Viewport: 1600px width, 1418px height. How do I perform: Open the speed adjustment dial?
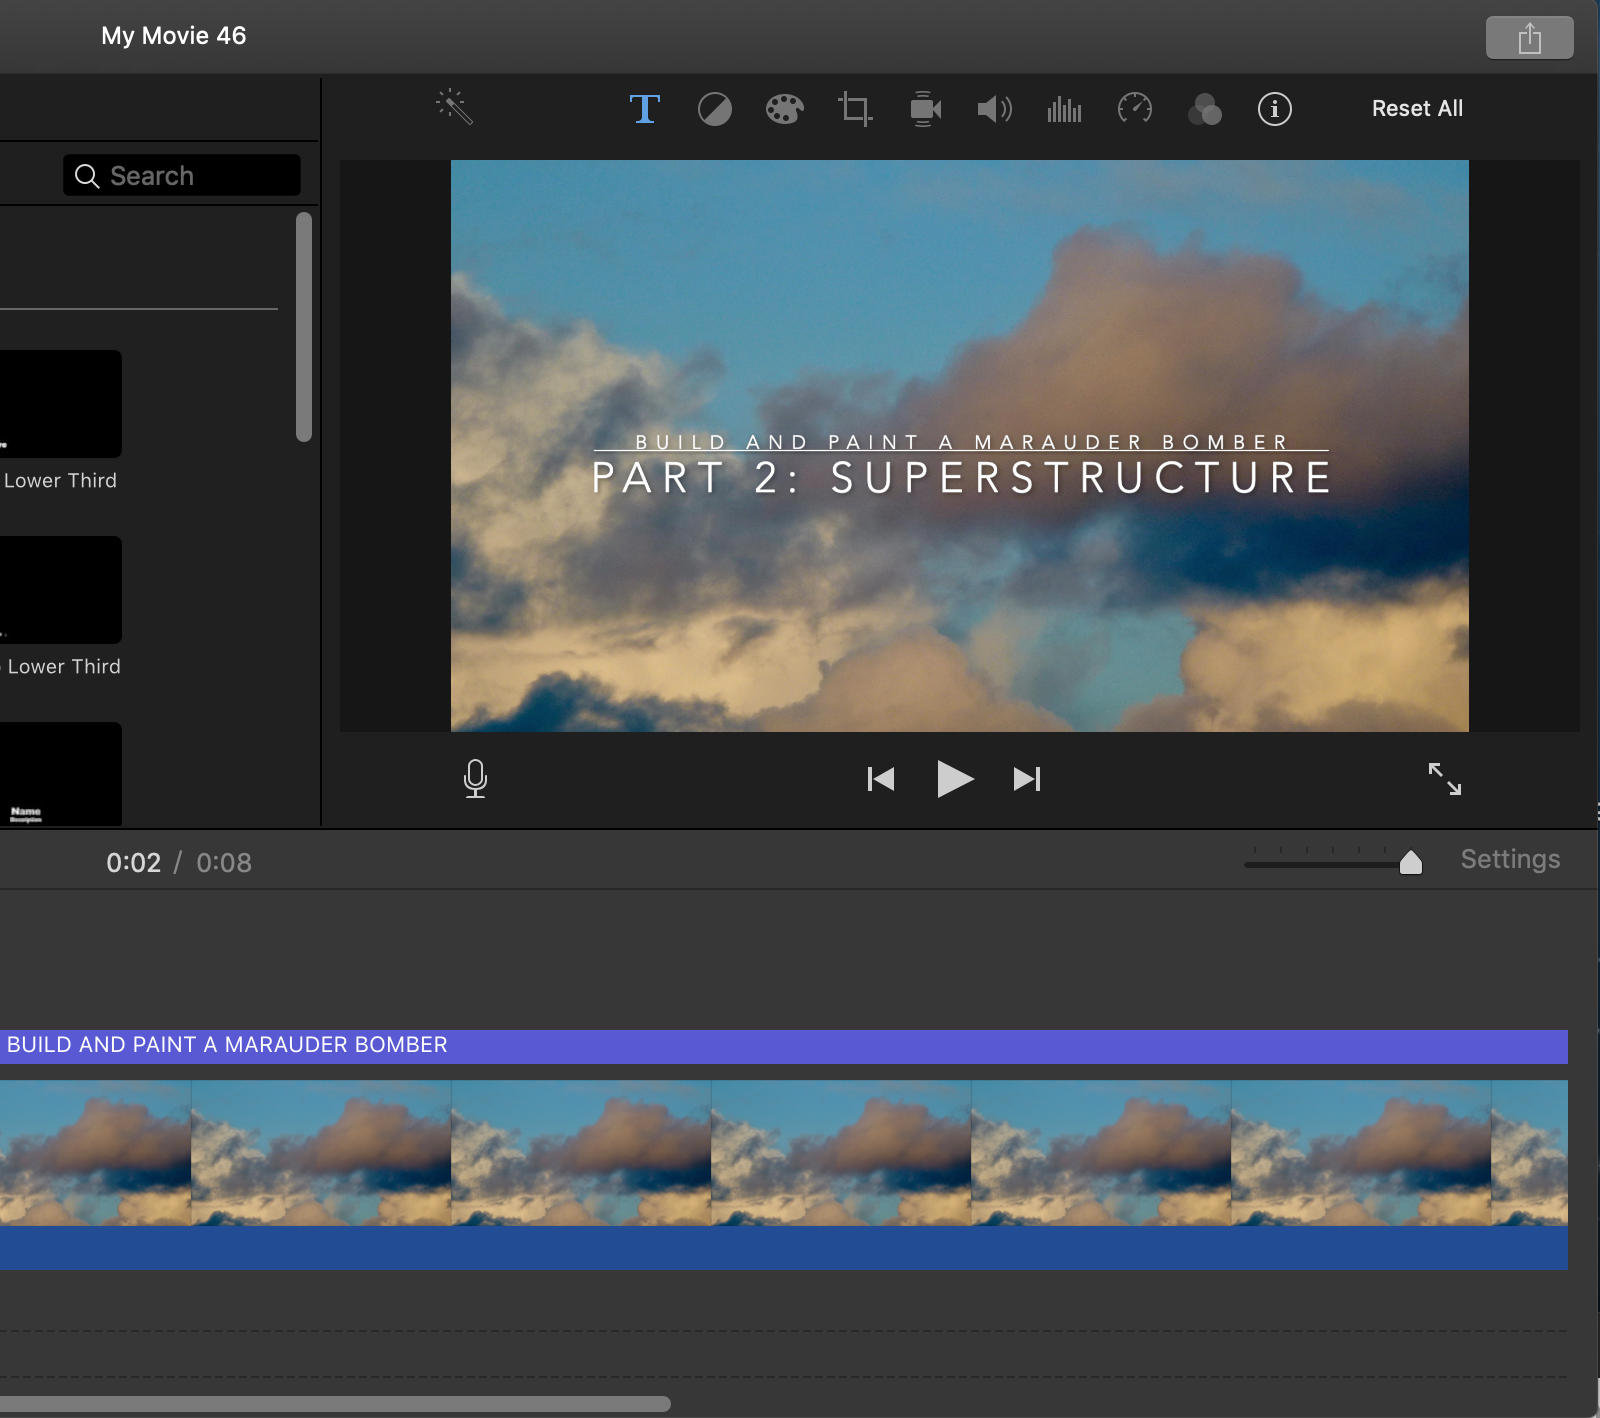[x=1135, y=108]
